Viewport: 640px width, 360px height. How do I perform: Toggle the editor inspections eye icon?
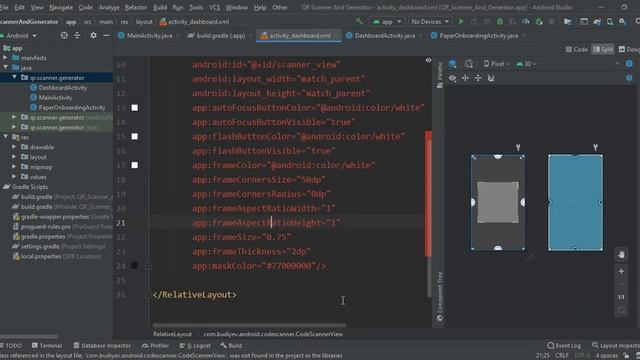click(x=428, y=60)
